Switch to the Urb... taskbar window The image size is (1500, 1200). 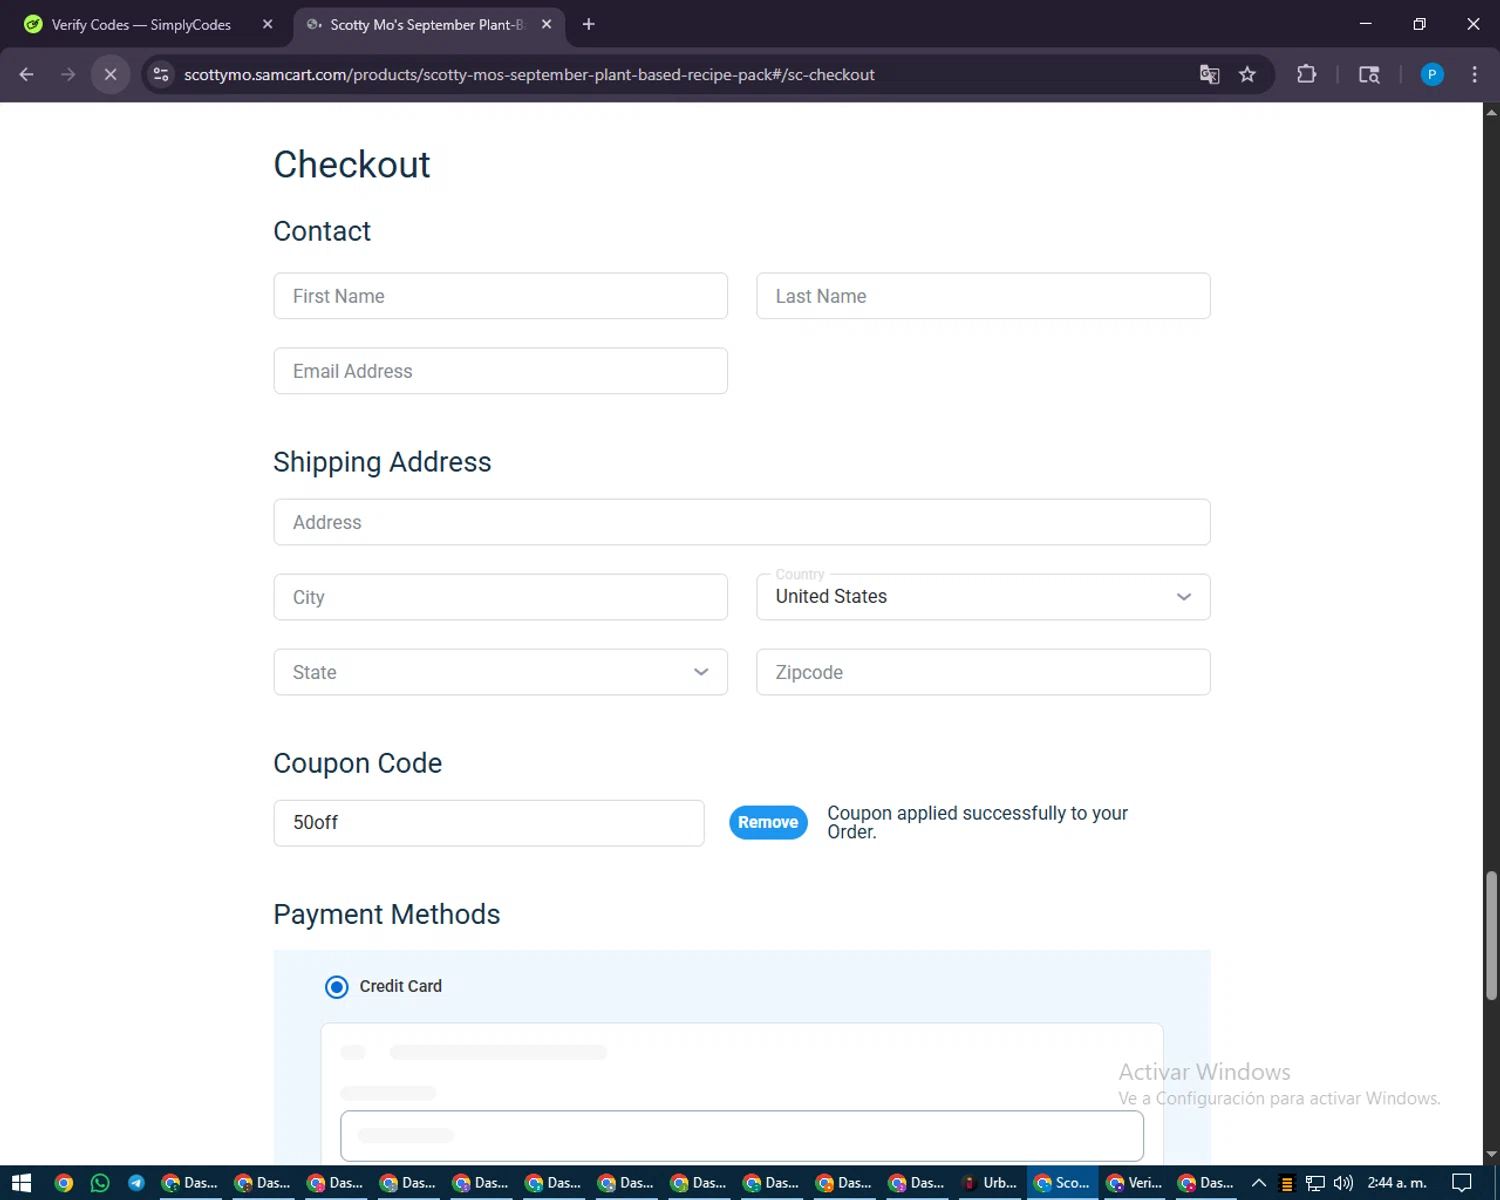point(989,1183)
